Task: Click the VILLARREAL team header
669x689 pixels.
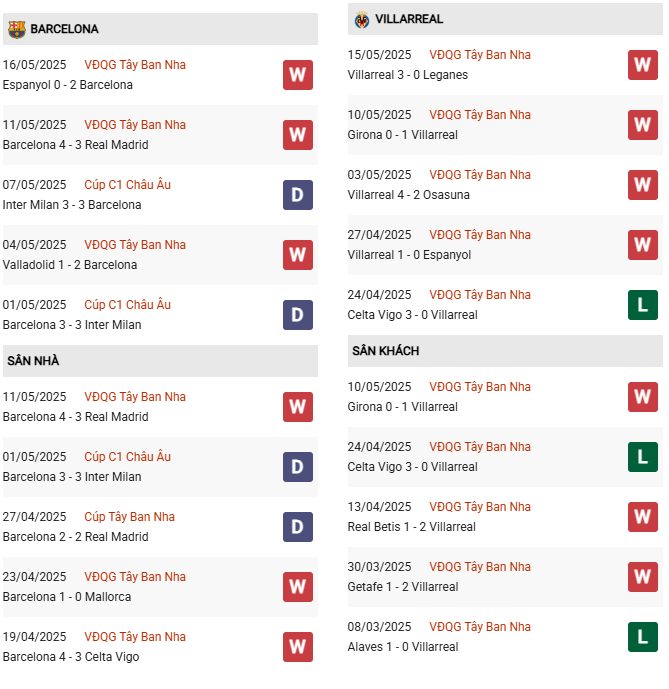Action: pos(505,19)
